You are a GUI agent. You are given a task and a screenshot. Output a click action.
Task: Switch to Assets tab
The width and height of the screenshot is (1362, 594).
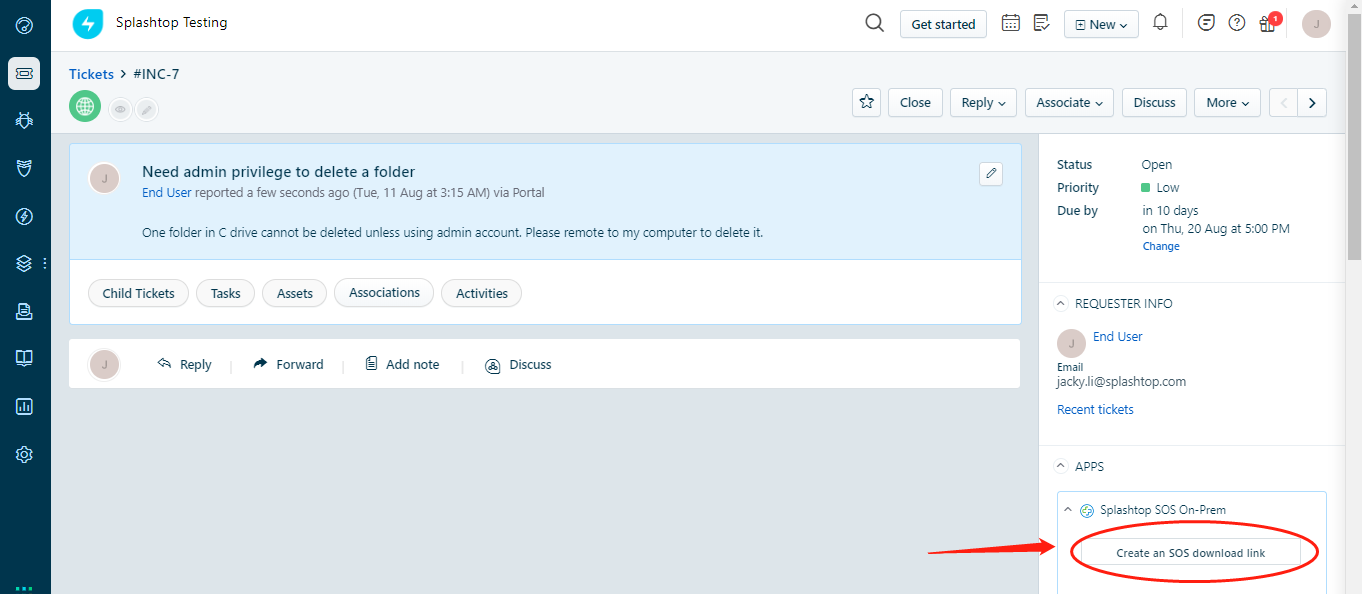[x=294, y=293]
